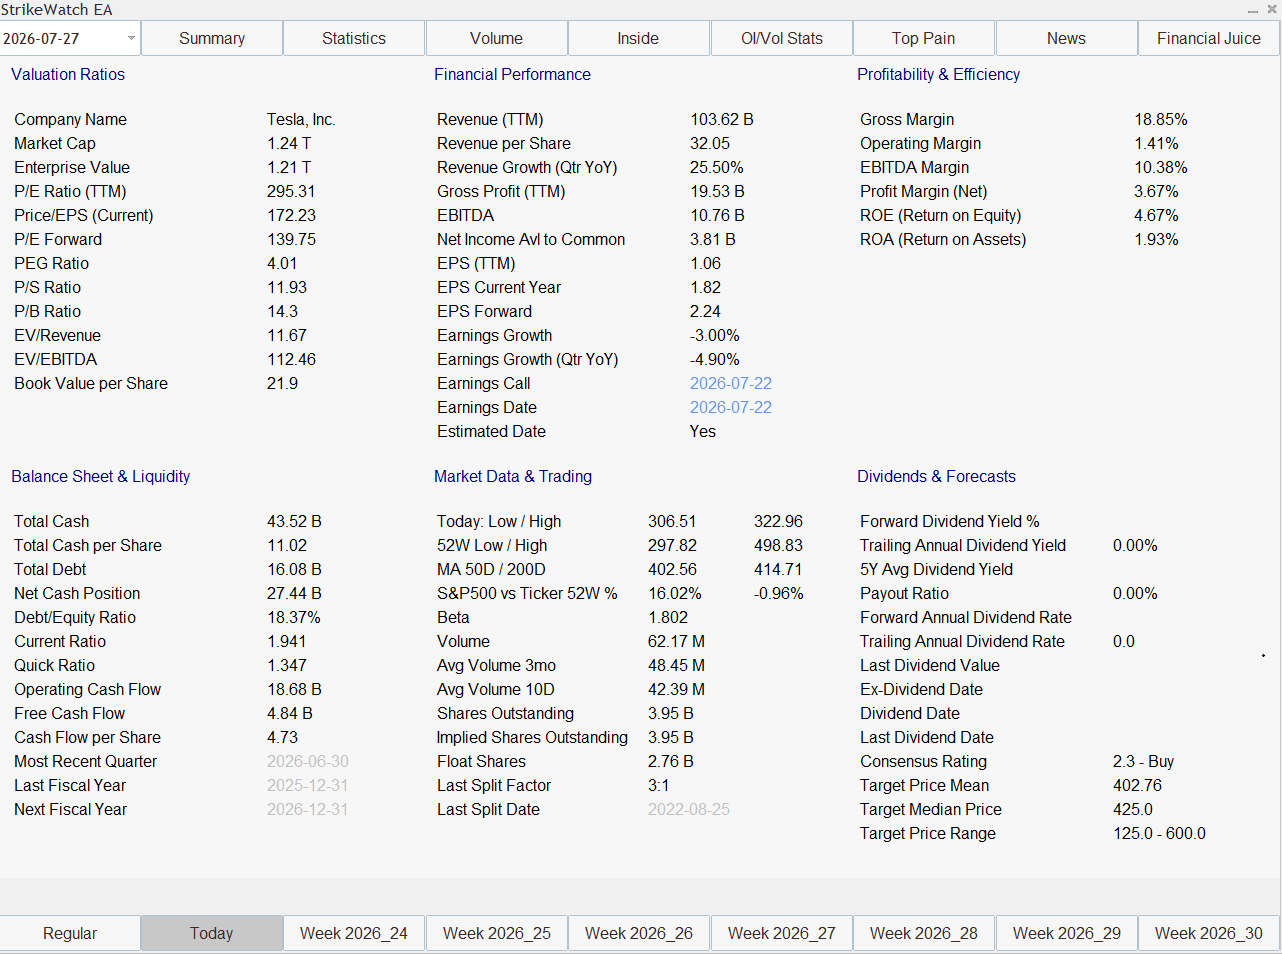This screenshot has height=954, width=1282.
Task: Click the Target Median Price value 425.0
Action: point(1132,810)
